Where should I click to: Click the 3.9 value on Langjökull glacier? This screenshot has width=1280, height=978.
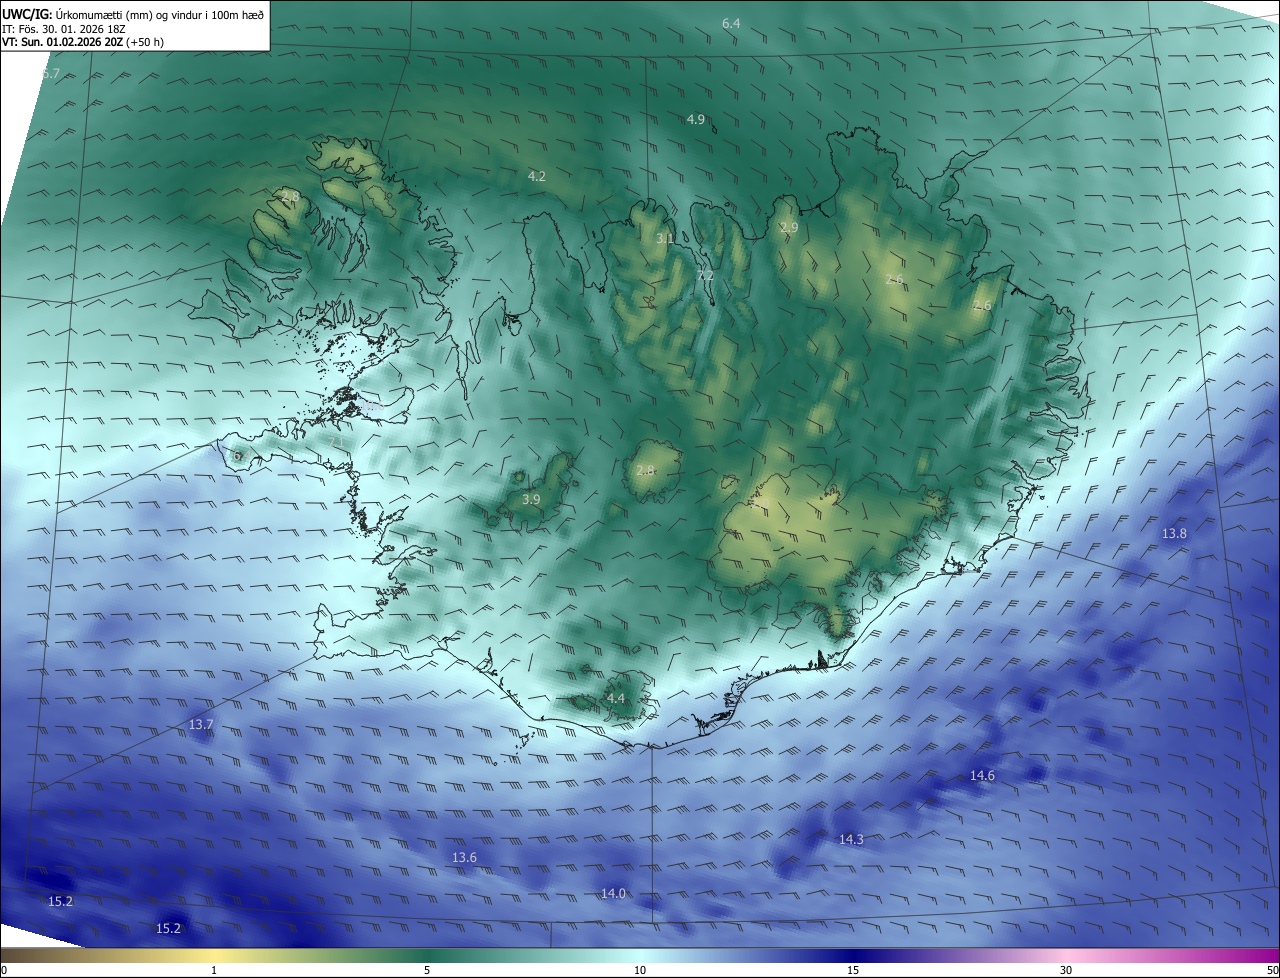tap(531, 499)
